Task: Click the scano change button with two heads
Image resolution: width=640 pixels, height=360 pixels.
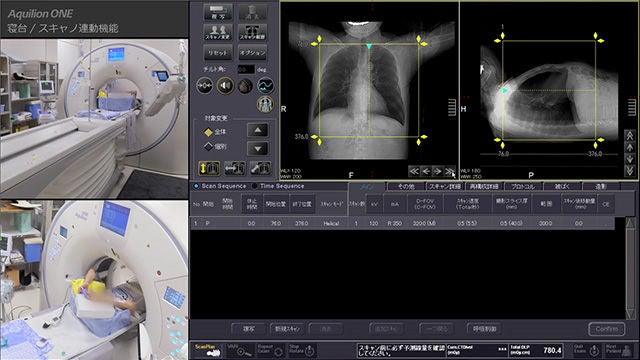Action: pyautogui.click(x=218, y=32)
